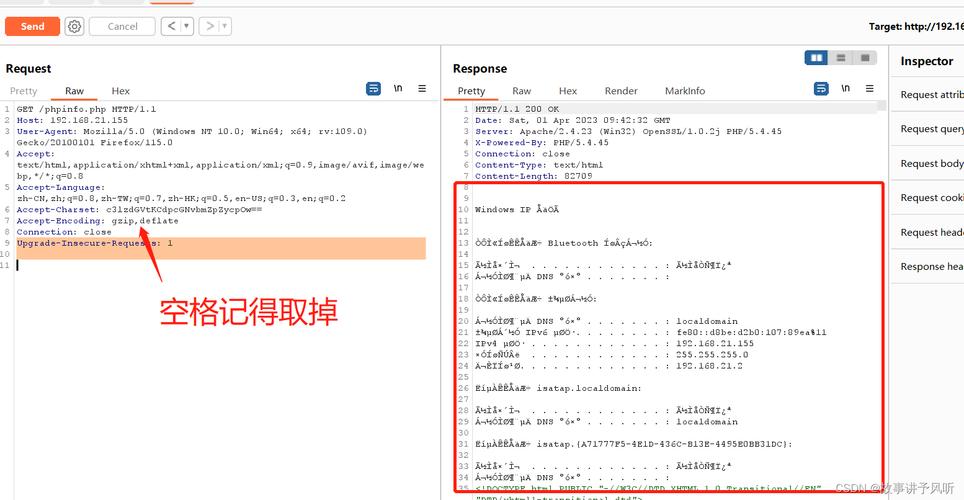Image resolution: width=964 pixels, height=500 pixels.
Task: Select side-by-side layout icon
Action: pos(816,58)
